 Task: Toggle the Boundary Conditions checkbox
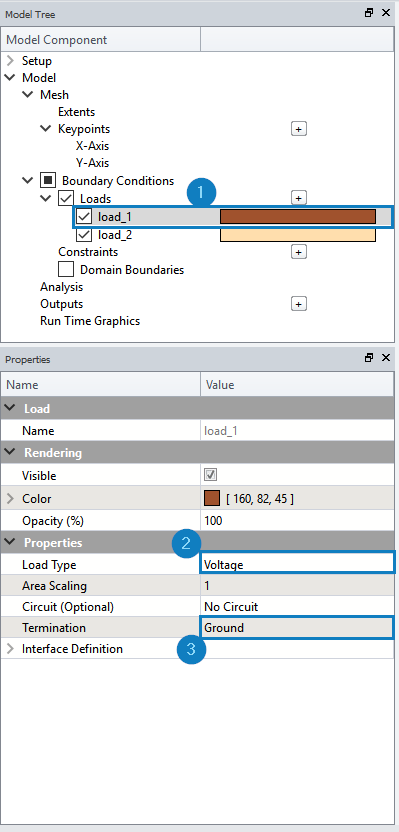pos(48,180)
